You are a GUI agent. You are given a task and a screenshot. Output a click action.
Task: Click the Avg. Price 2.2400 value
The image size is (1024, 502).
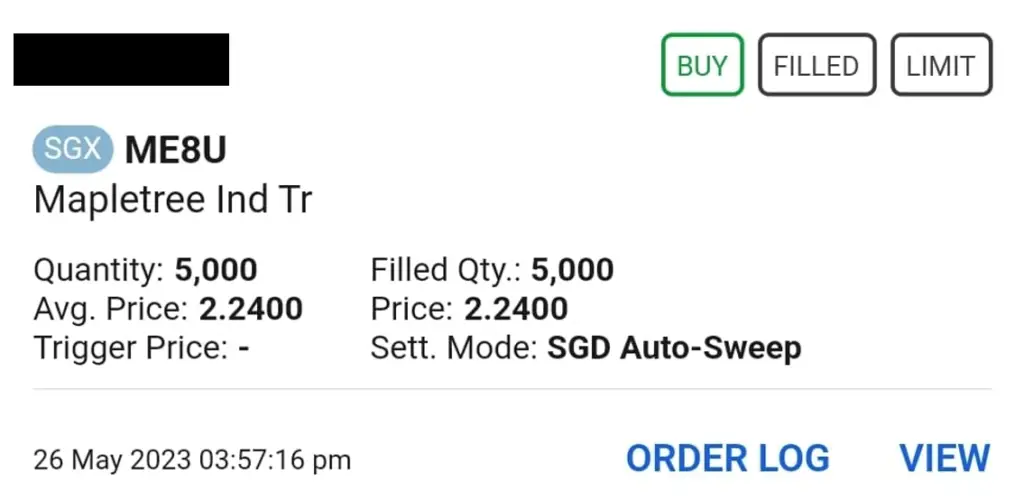251,309
